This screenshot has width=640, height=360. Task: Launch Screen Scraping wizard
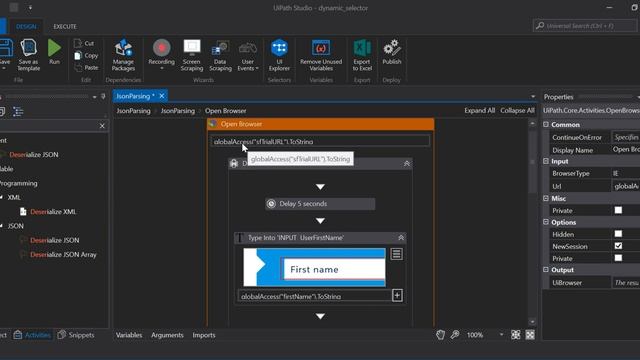192,55
